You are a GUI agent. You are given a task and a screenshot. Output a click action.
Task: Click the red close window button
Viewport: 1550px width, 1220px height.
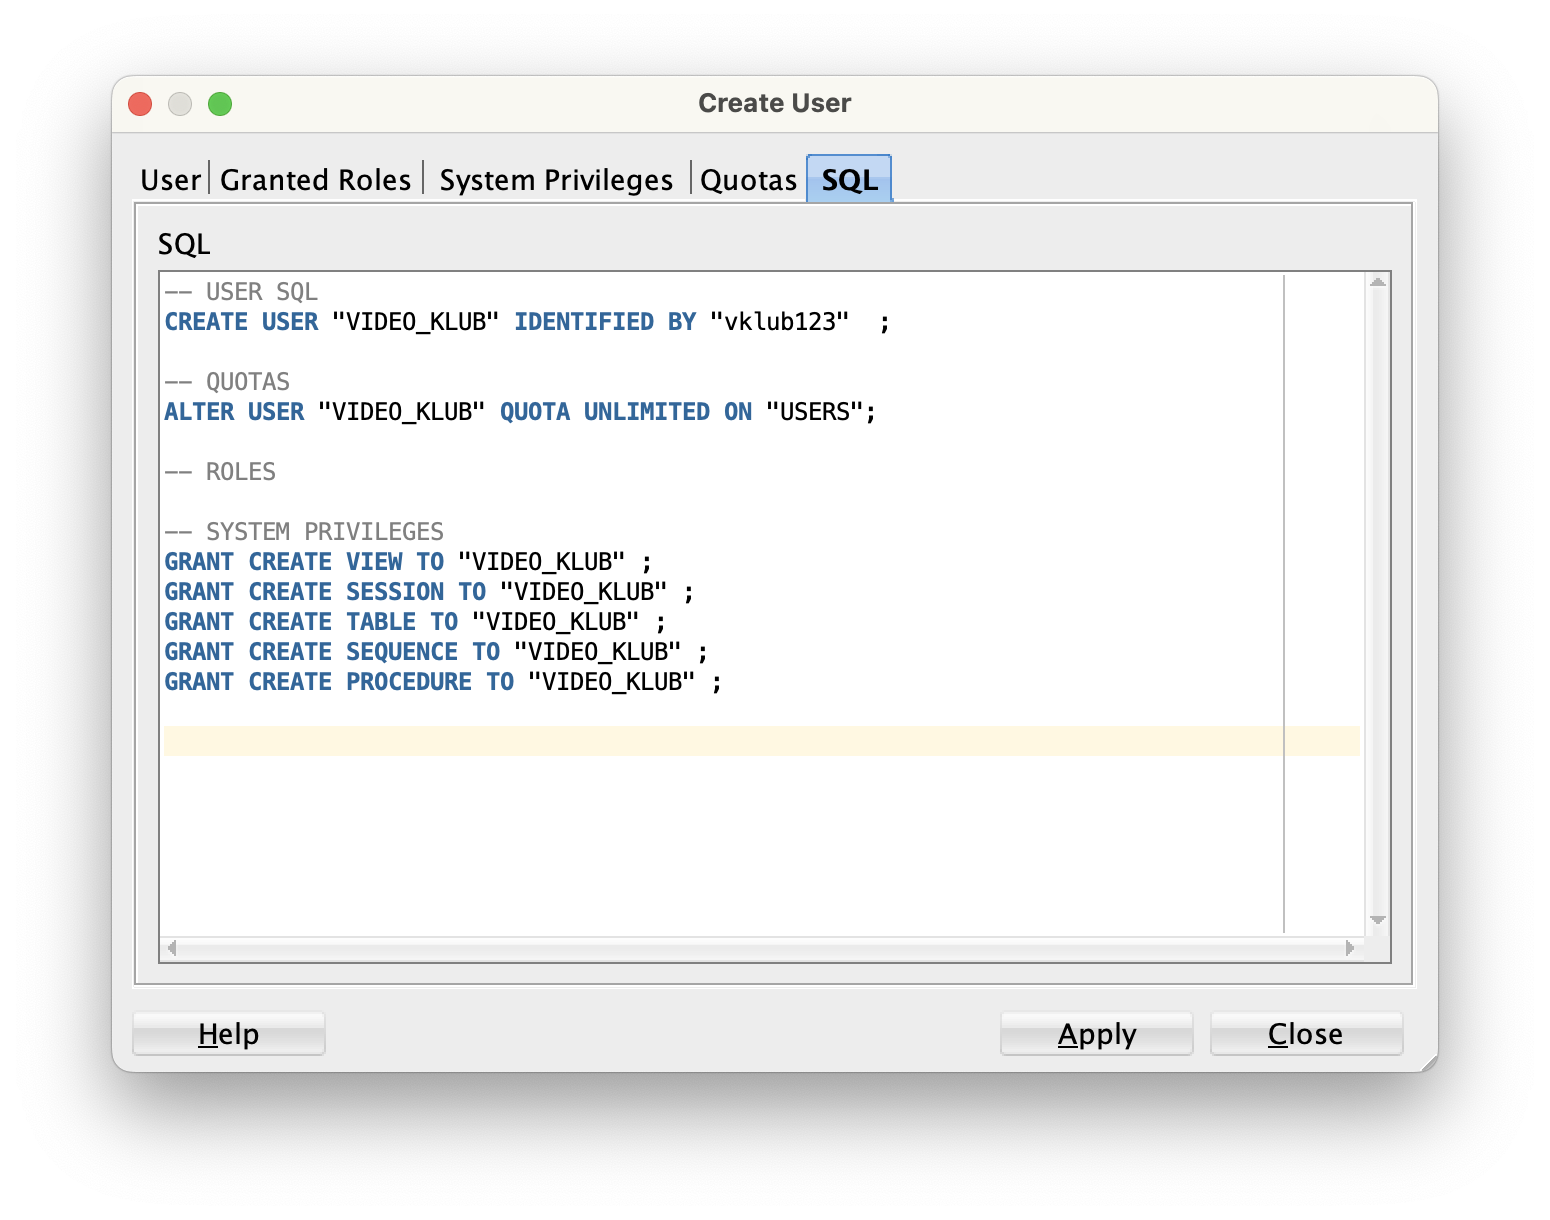coord(140,104)
